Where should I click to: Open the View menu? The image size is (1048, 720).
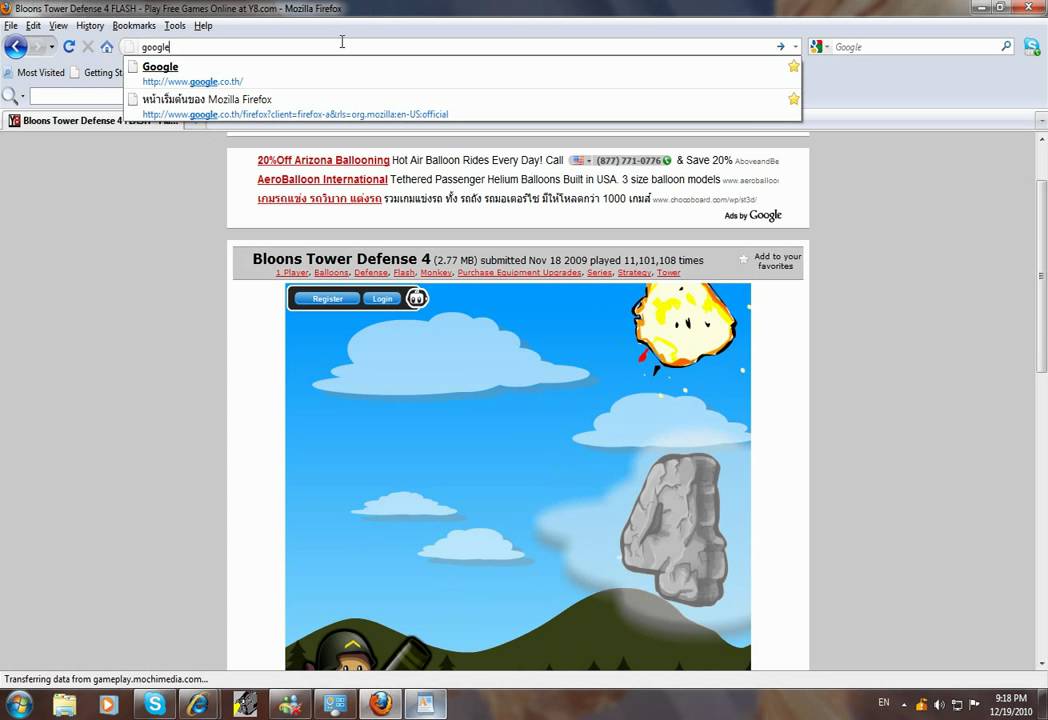point(58,25)
